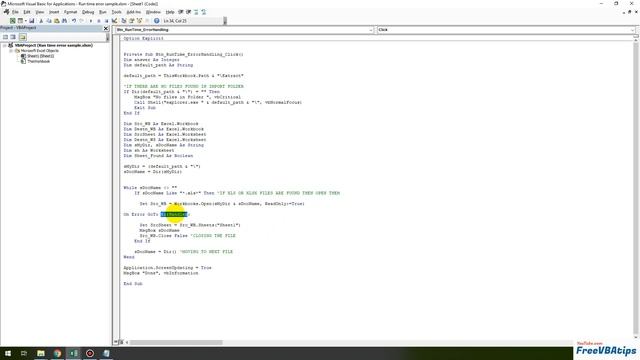This screenshot has height=360, width=640.
Task: Open the screen recorder taskbar icon
Action: pyautogui.click(x=90, y=353)
